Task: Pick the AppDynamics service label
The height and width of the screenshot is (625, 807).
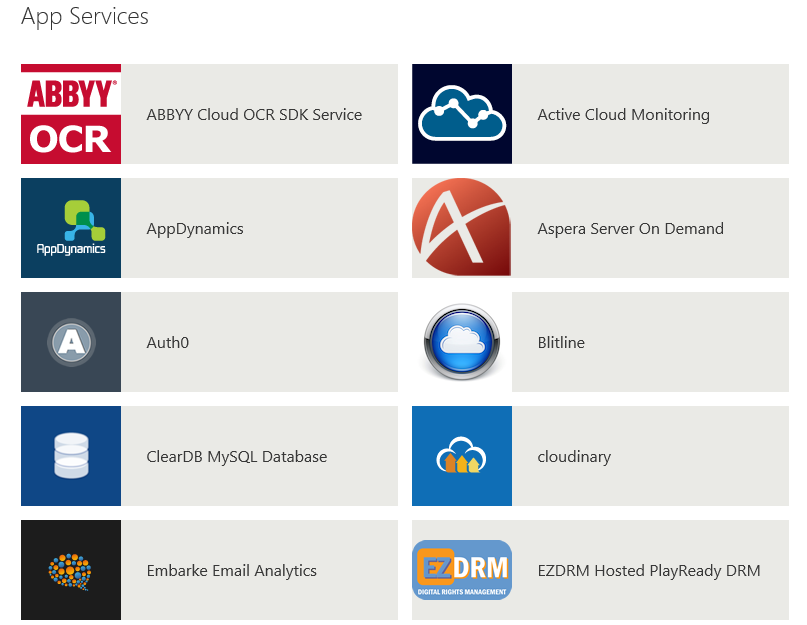Action: pos(195,229)
